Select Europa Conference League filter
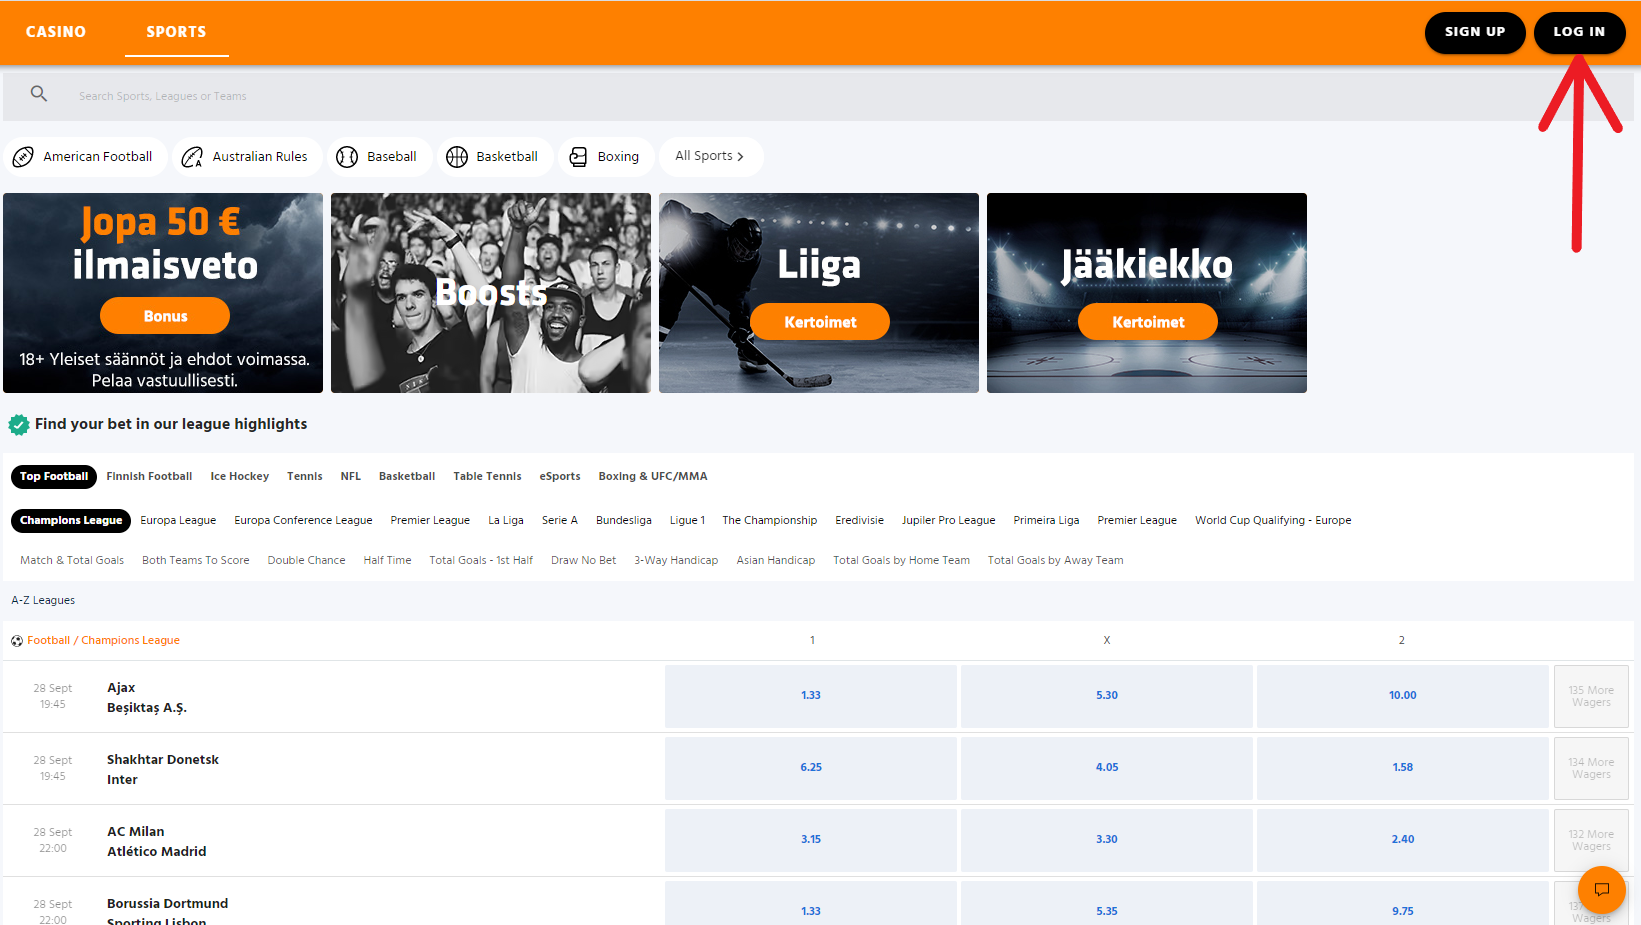The image size is (1641, 925). point(303,521)
